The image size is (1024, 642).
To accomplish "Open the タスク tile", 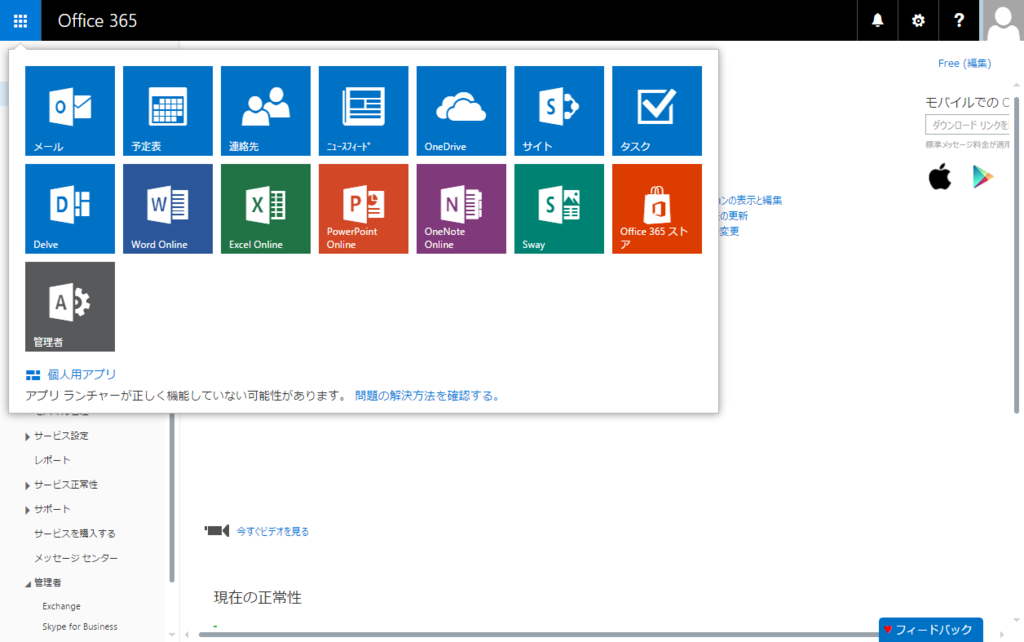I will (x=657, y=110).
